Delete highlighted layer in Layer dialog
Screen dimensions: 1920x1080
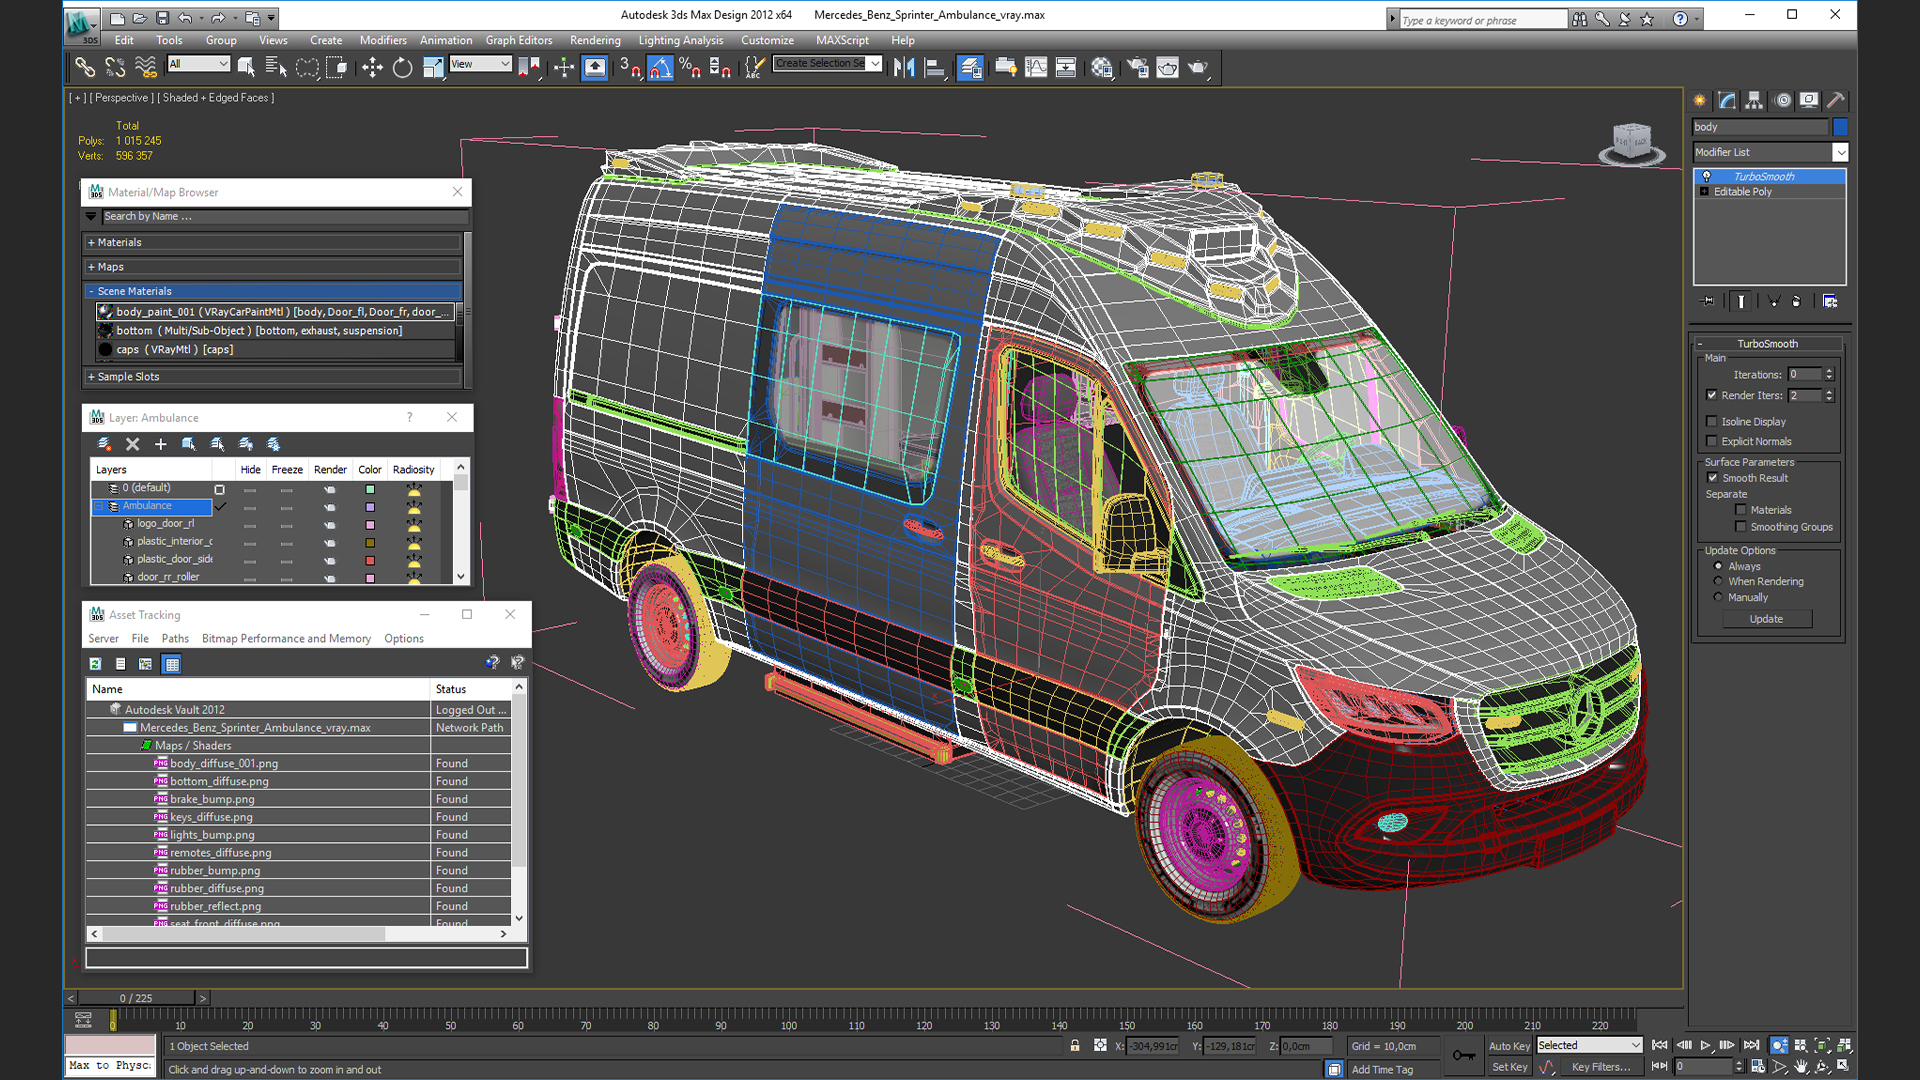[x=132, y=444]
